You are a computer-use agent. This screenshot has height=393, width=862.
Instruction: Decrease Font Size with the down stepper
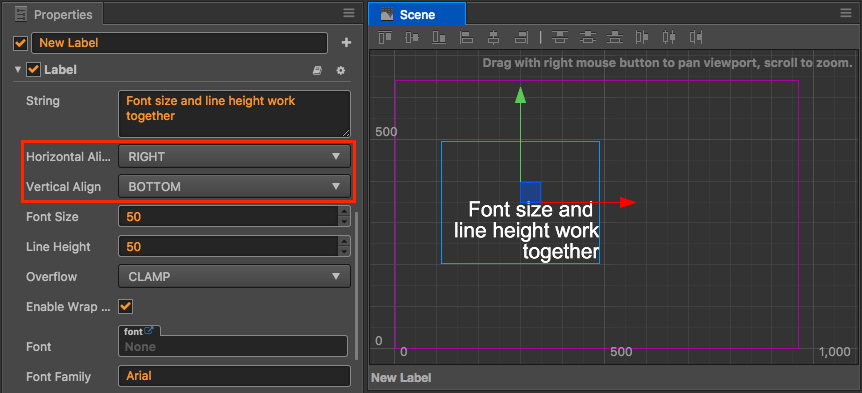[x=344, y=222]
